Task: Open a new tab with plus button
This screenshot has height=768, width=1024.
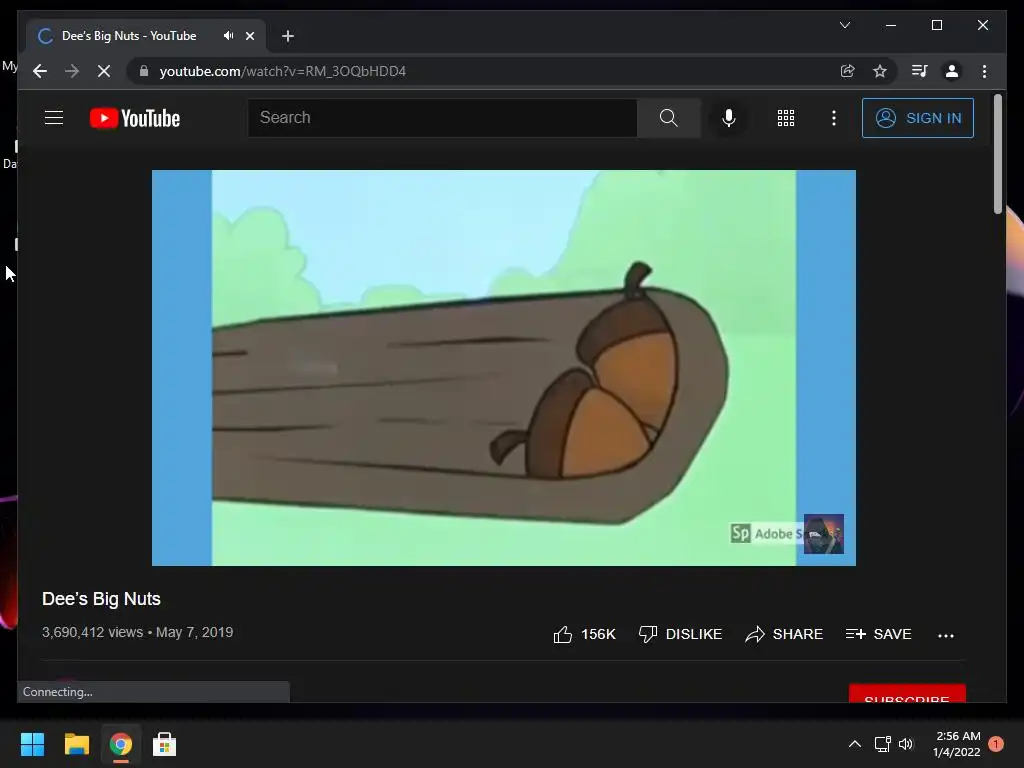Action: point(287,36)
